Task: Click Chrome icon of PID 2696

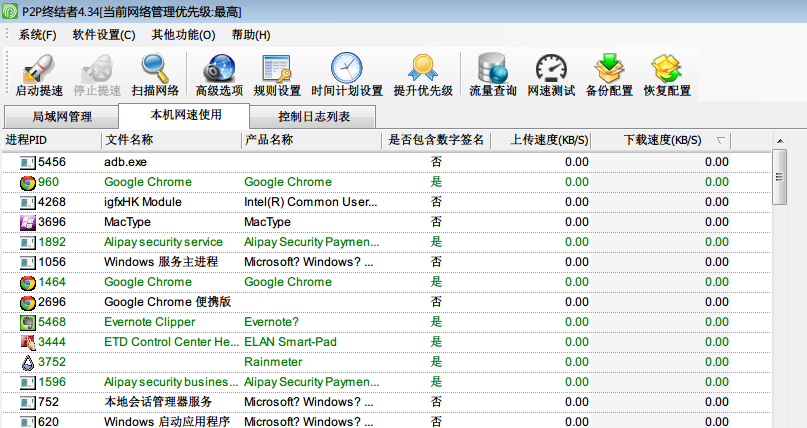Action: tap(28, 302)
